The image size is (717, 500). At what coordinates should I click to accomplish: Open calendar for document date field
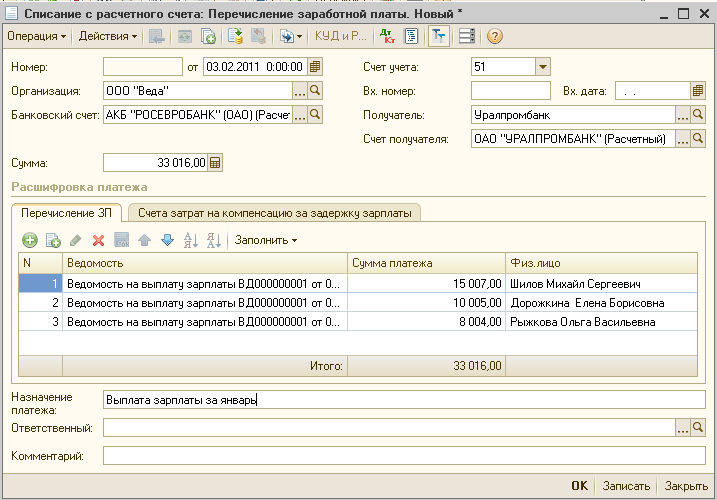315,67
